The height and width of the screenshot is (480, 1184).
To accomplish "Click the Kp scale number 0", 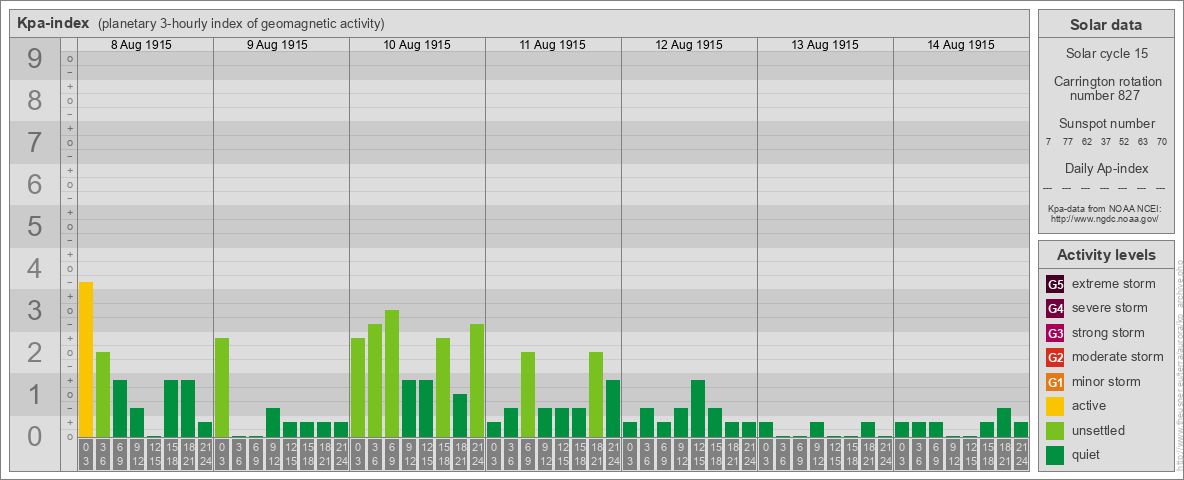I will (x=34, y=436).
